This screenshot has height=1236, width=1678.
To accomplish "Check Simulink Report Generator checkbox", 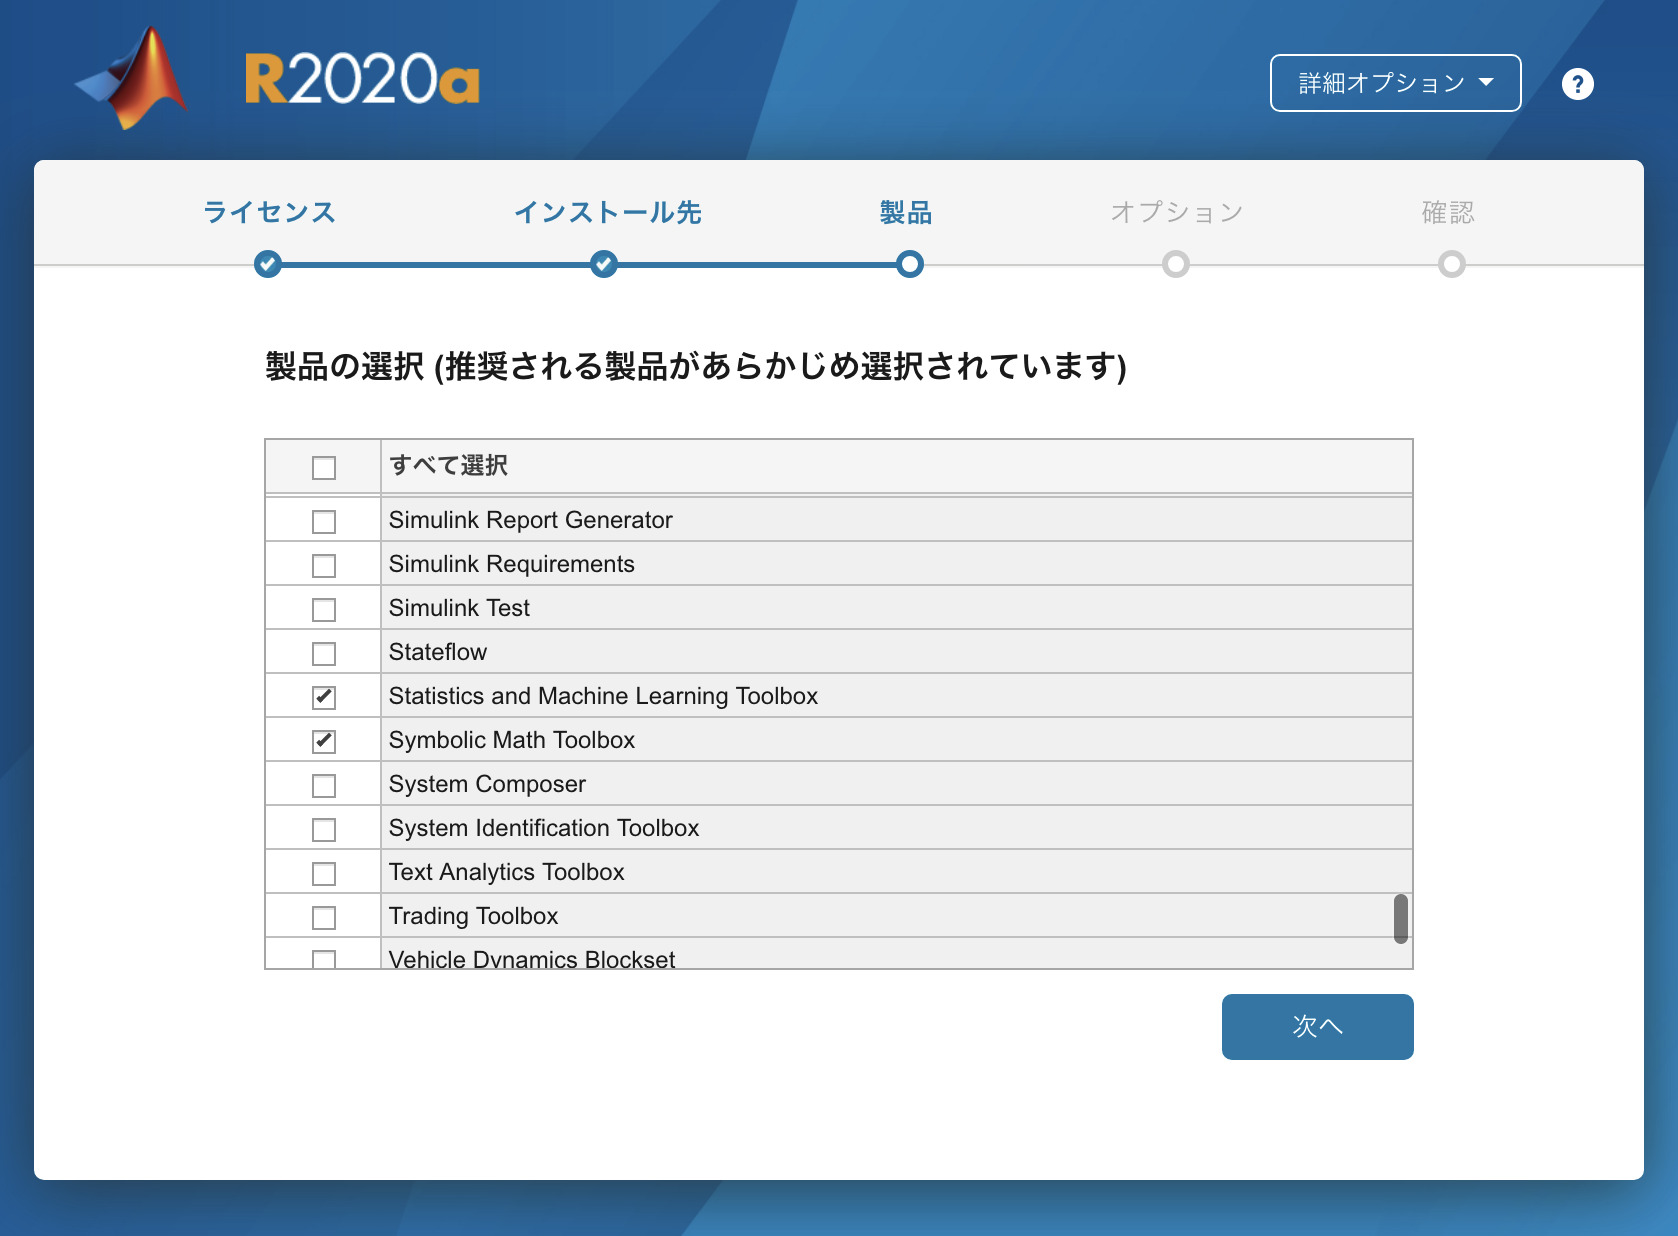I will click(x=324, y=522).
